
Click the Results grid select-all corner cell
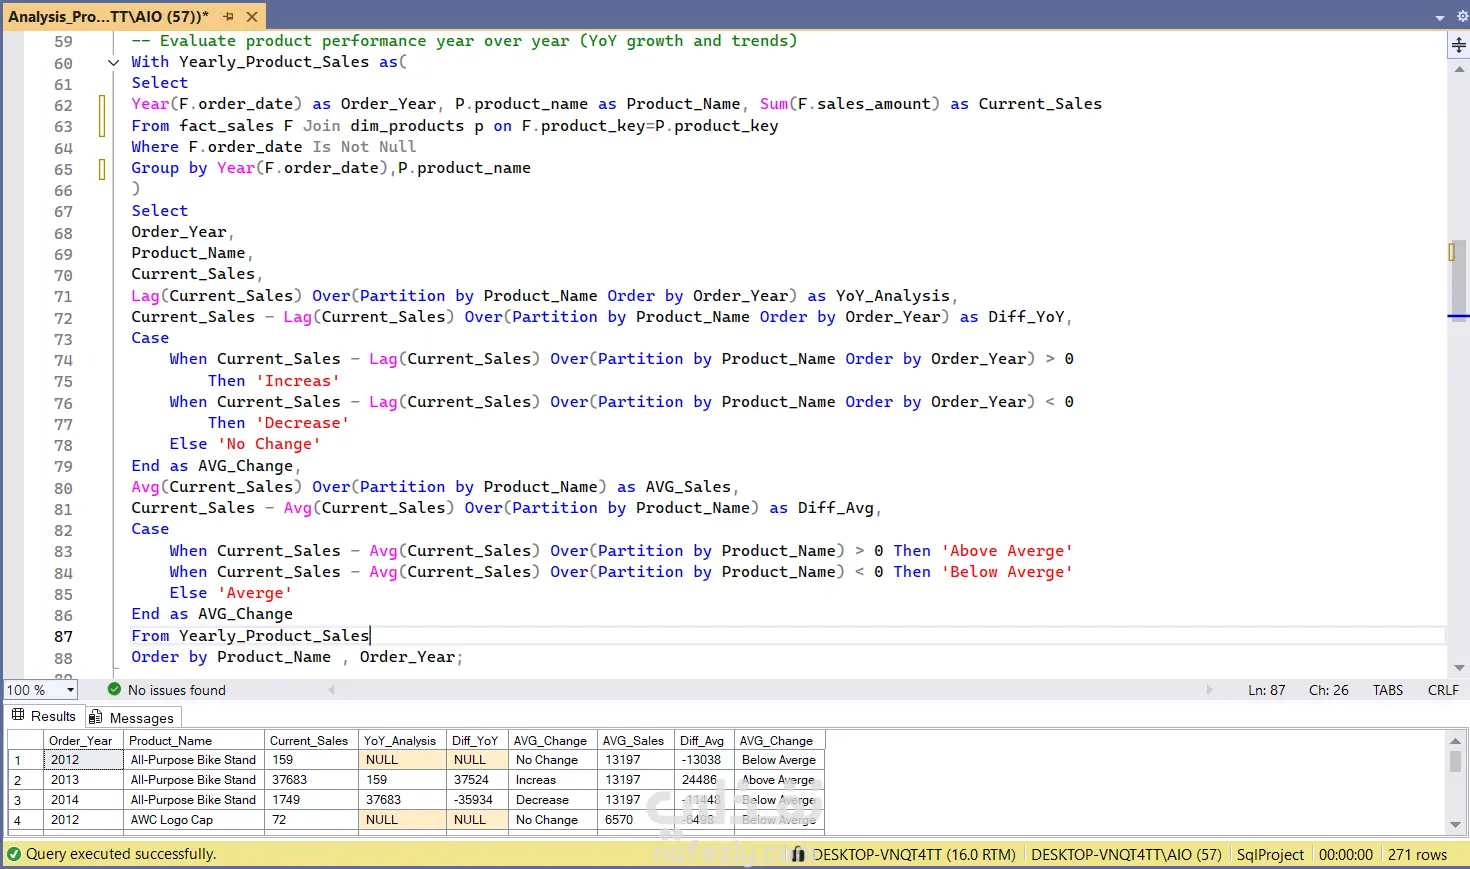(x=26, y=740)
